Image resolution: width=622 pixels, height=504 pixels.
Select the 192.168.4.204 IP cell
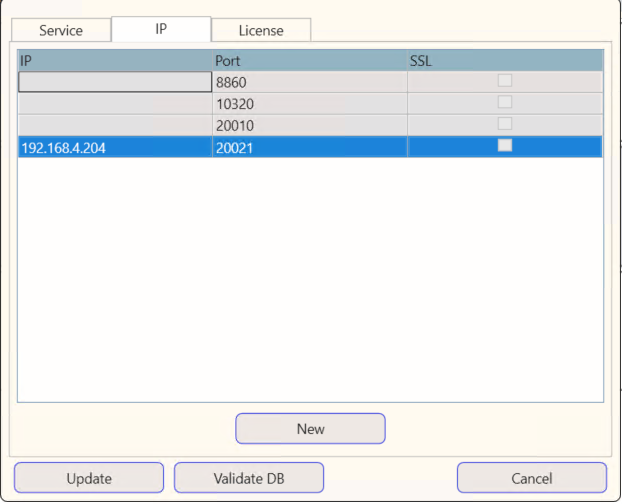point(114,147)
